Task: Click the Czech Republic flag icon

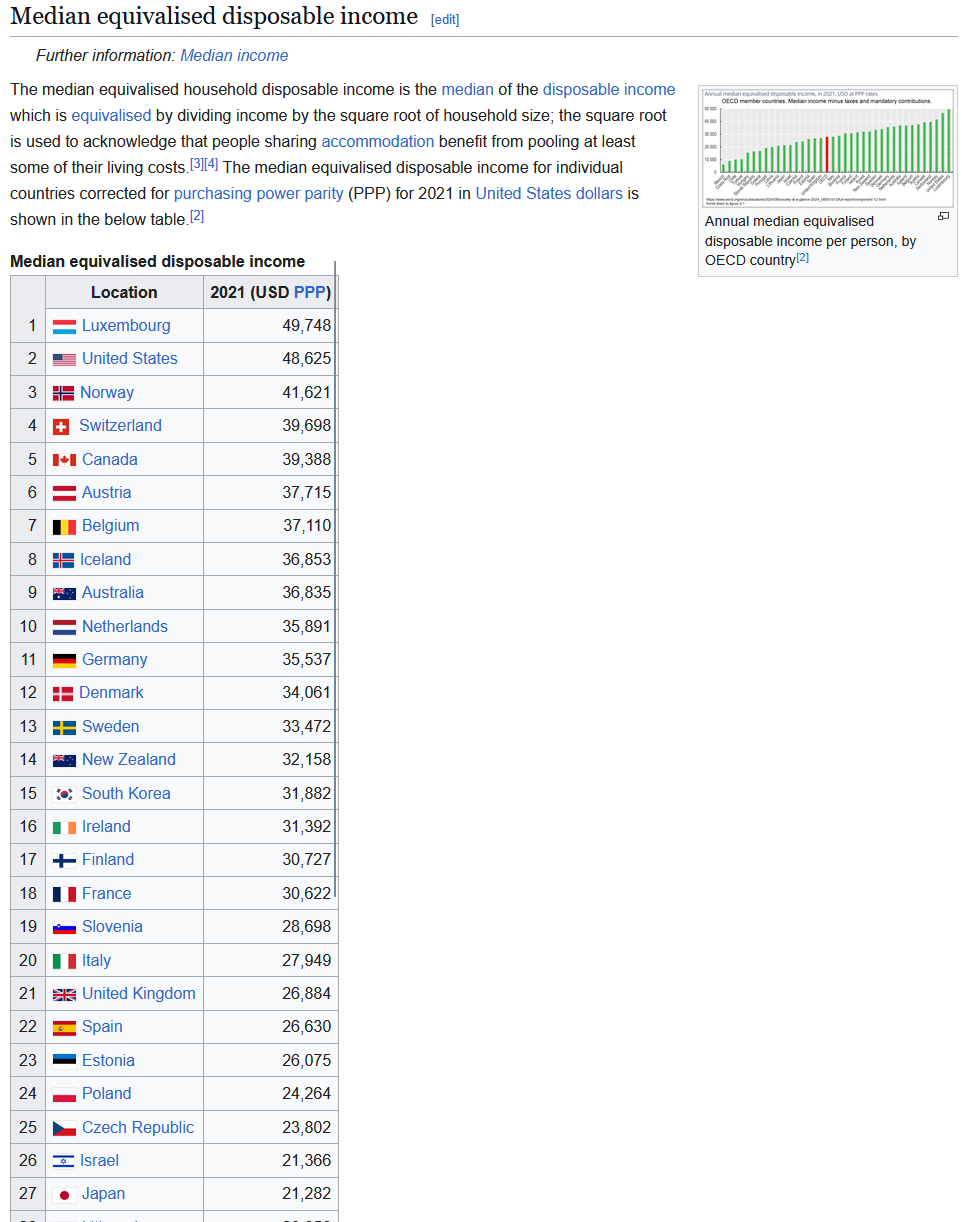Action: [x=64, y=1128]
